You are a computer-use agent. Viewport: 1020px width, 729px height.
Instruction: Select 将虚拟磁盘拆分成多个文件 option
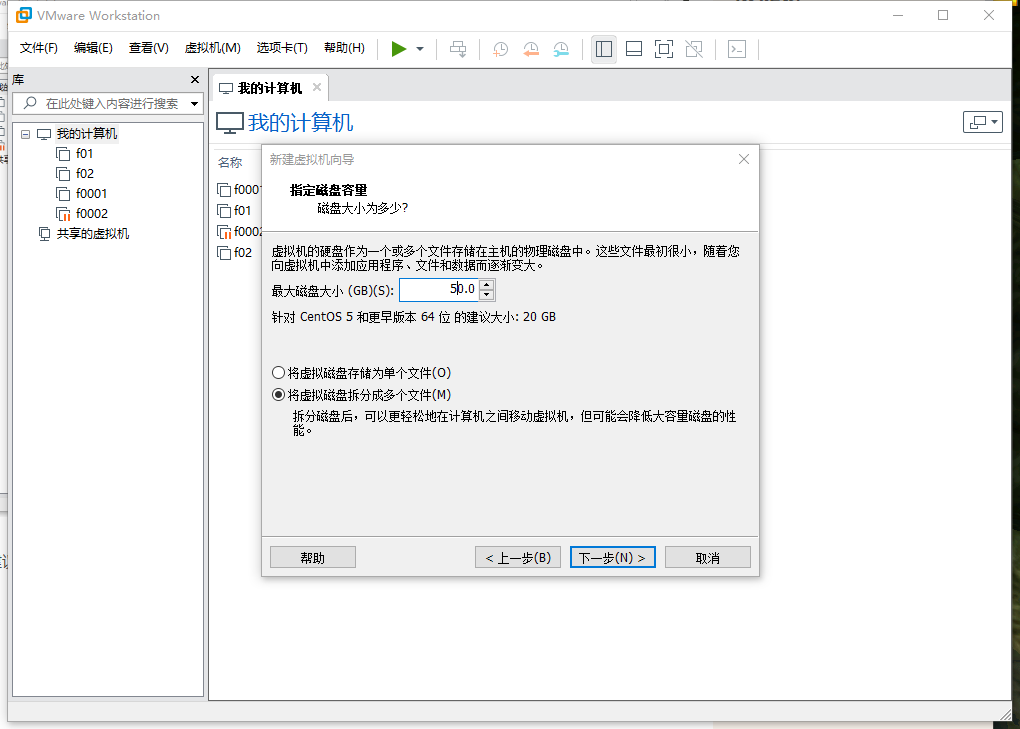pyautogui.click(x=278, y=394)
